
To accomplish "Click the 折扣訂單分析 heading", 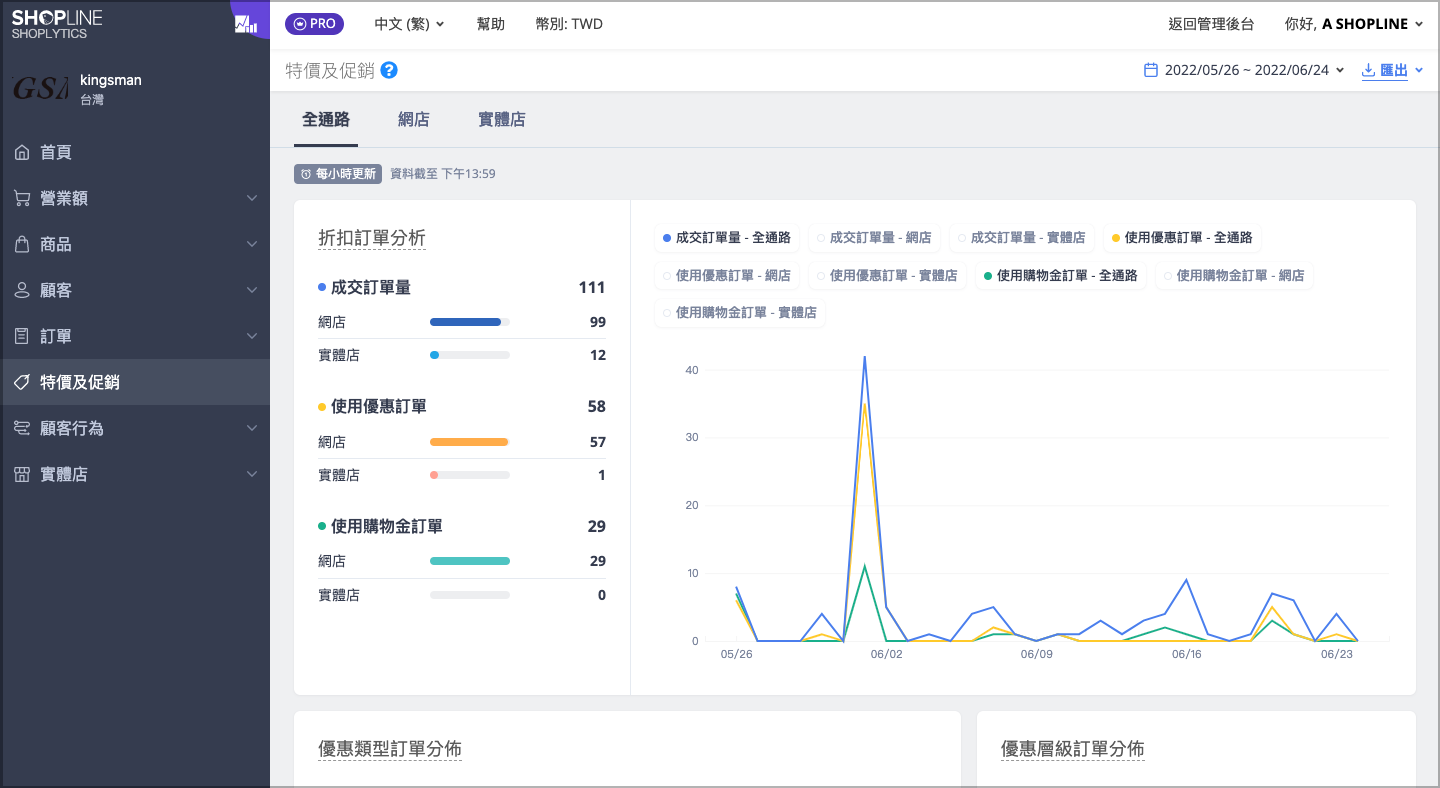I will pos(372,238).
